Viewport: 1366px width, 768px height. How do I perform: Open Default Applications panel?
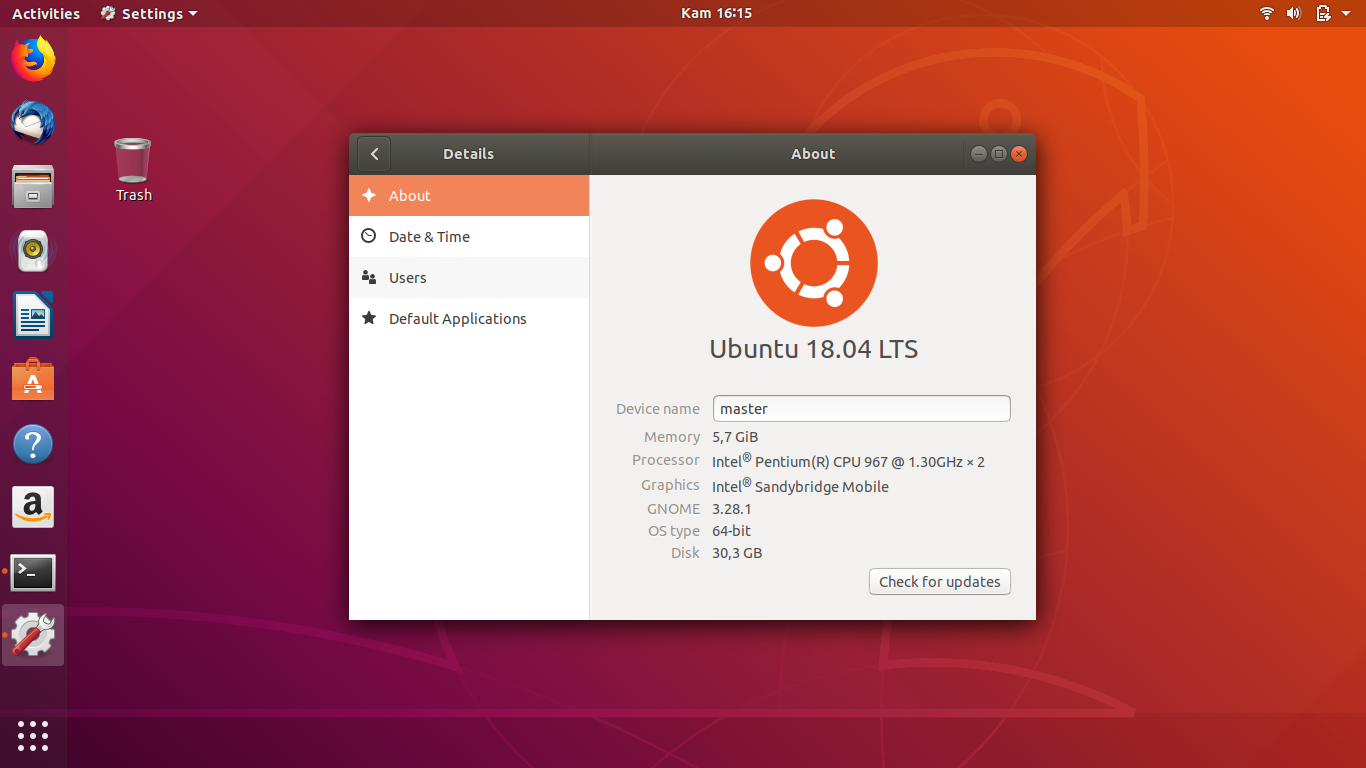469,318
